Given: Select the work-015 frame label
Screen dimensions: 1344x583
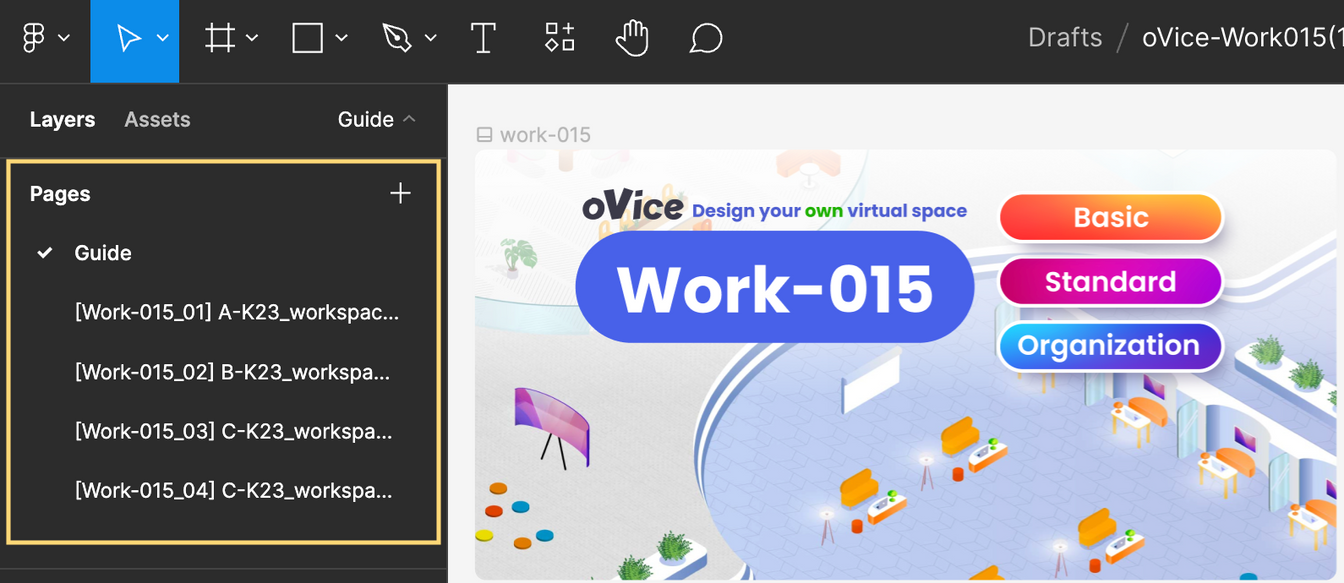Looking at the screenshot, I should coord(534,134).
